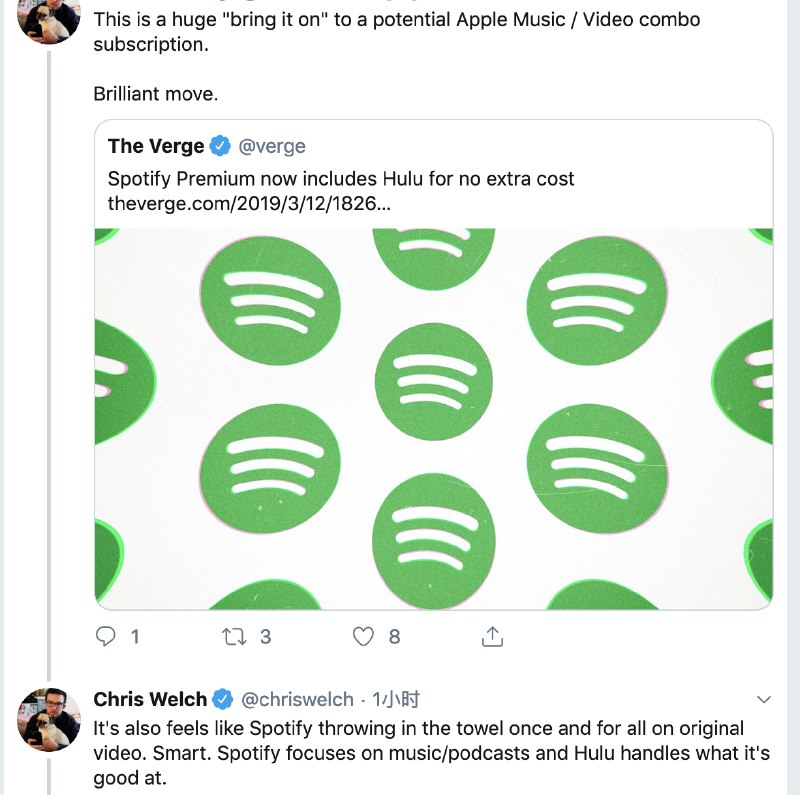This screenshot has width=800, height=795.
Task: Expand the caret menu on Chris Welch's reply
Action: (x=765, y=701)
